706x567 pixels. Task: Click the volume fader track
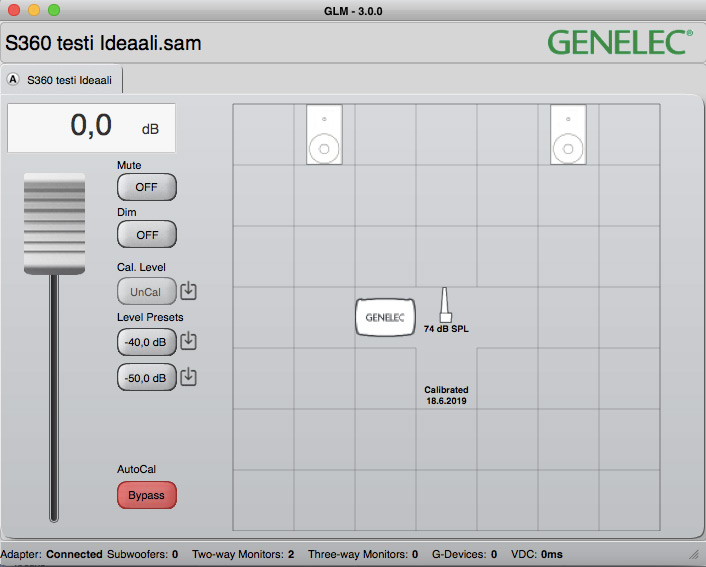[54, 398]
